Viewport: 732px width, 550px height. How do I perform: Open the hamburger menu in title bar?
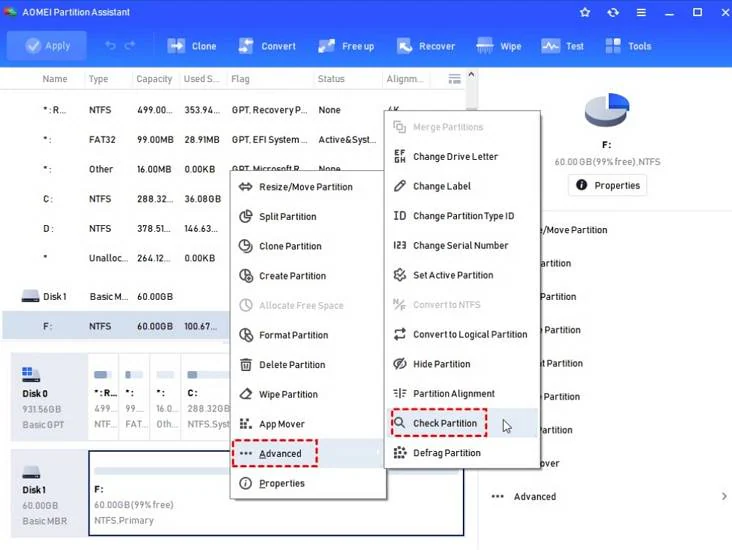click(x=641, y=13)
